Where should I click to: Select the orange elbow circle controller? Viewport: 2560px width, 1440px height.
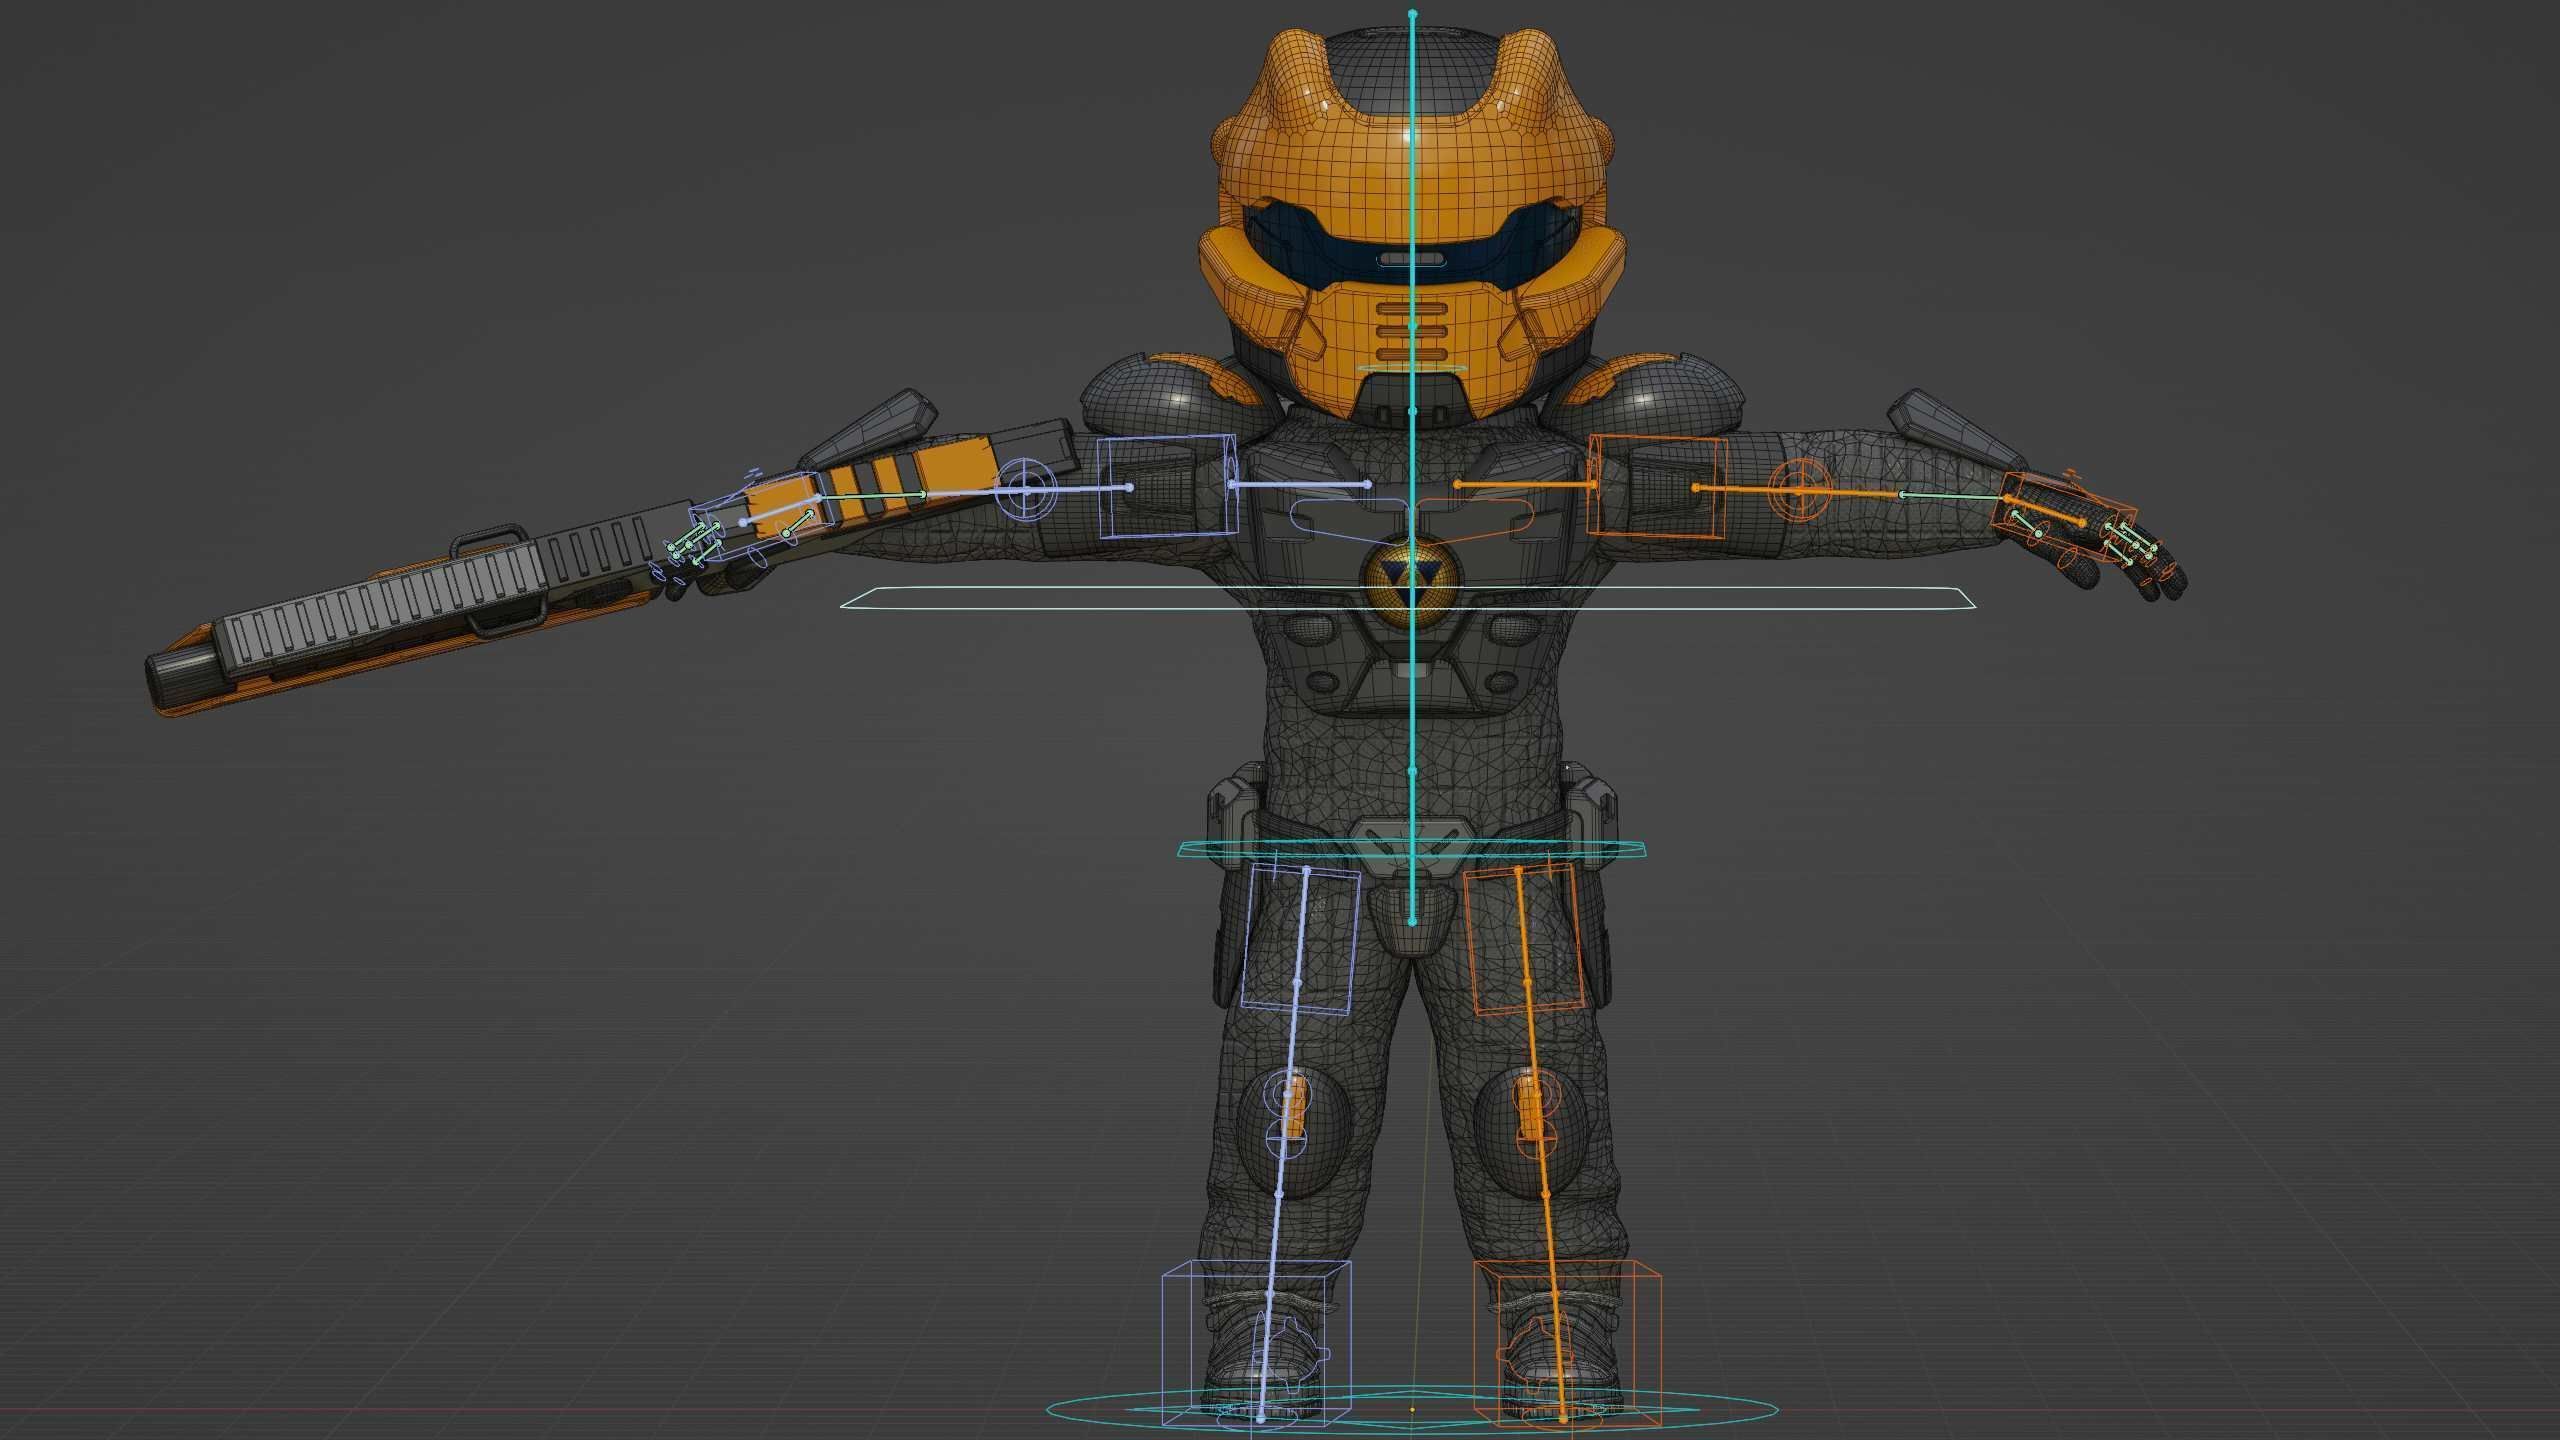[1799, 491]
